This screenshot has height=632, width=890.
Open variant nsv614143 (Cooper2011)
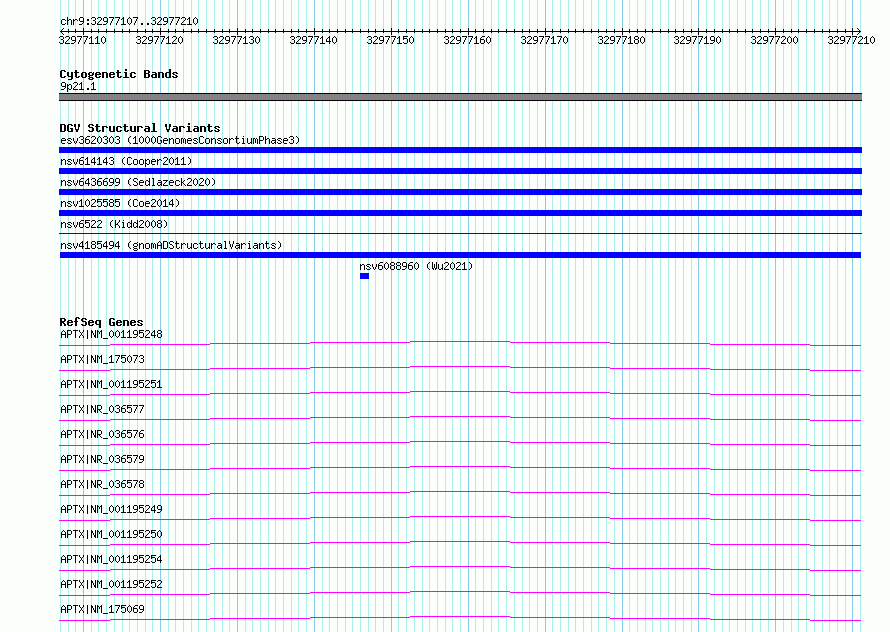pyautogui.click(x=126, y=161)
